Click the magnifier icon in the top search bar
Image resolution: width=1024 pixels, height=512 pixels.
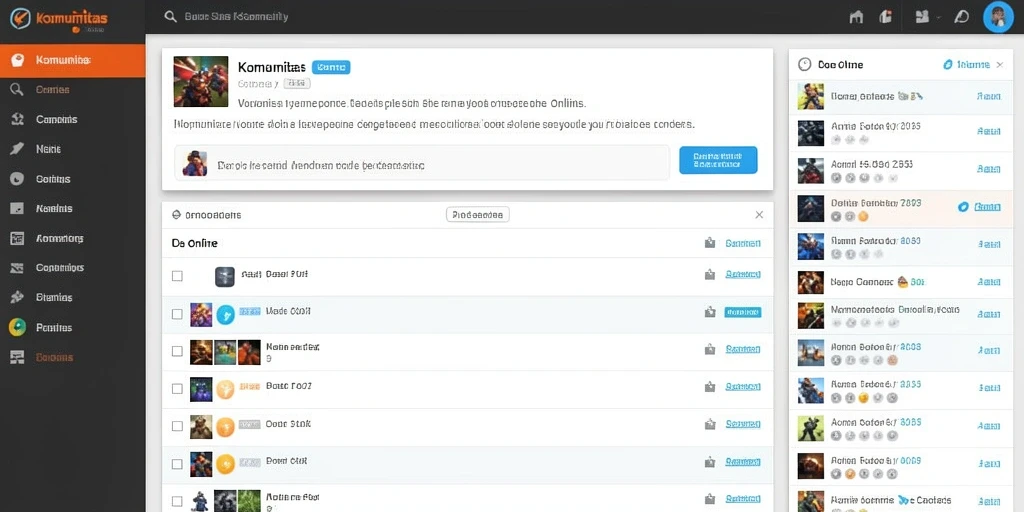[x=170, y=17]
